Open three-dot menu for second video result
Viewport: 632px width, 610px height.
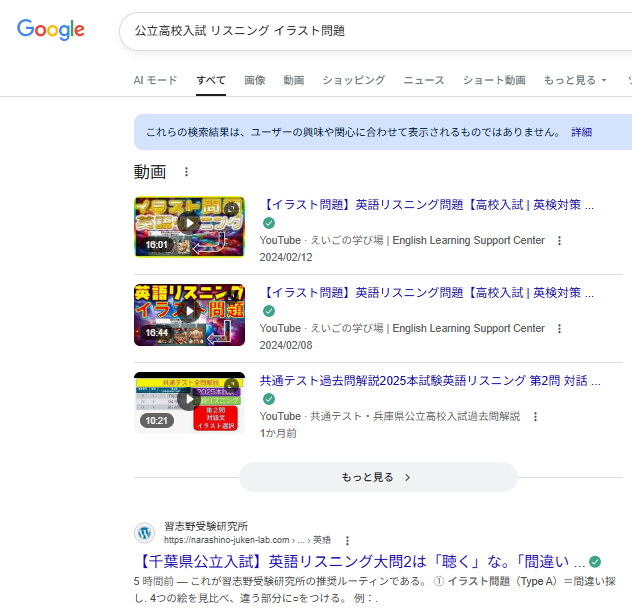tap(559, 329)
